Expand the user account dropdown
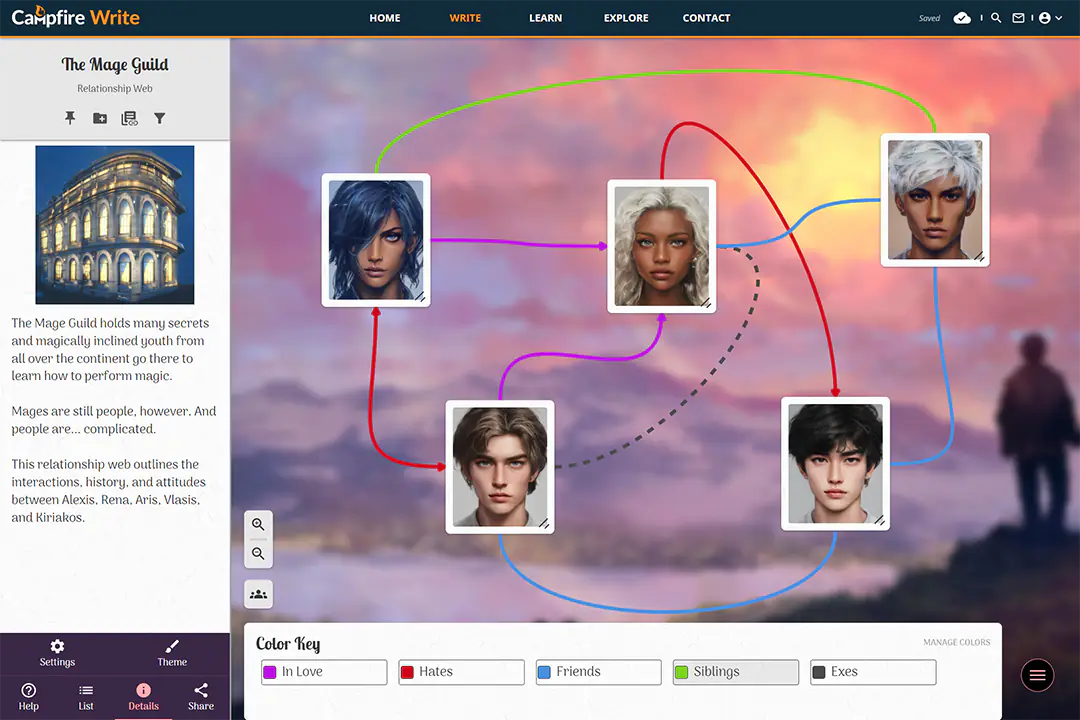 click(x=1050, y=18)
